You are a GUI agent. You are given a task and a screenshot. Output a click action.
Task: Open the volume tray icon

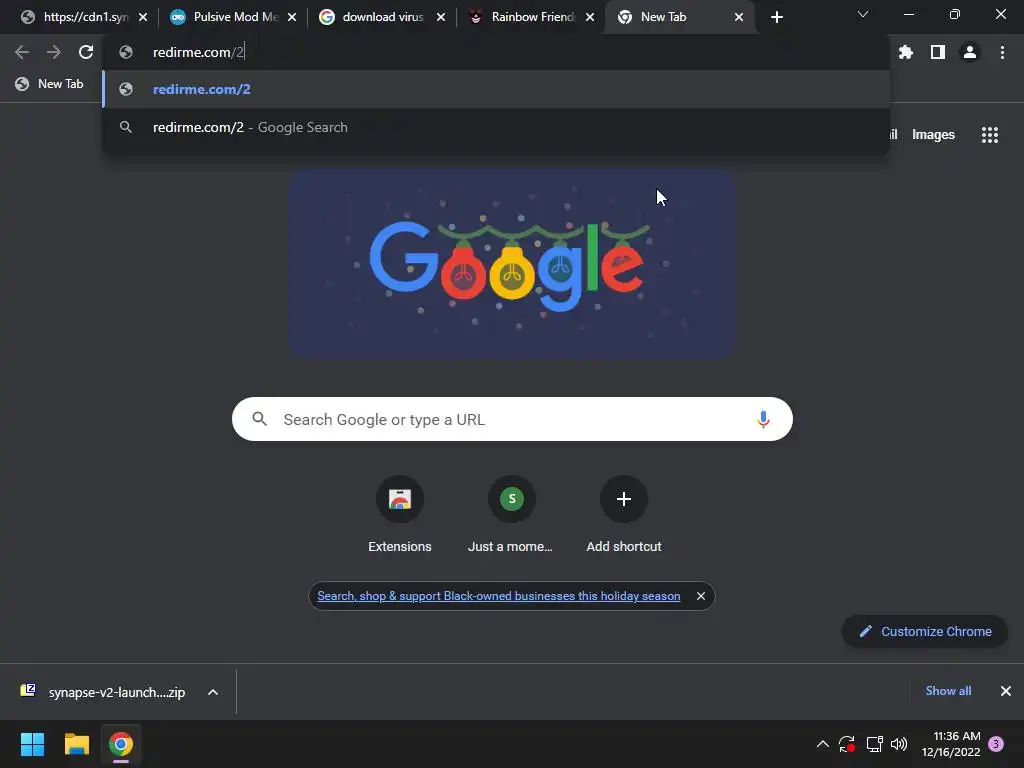point(899,744)
